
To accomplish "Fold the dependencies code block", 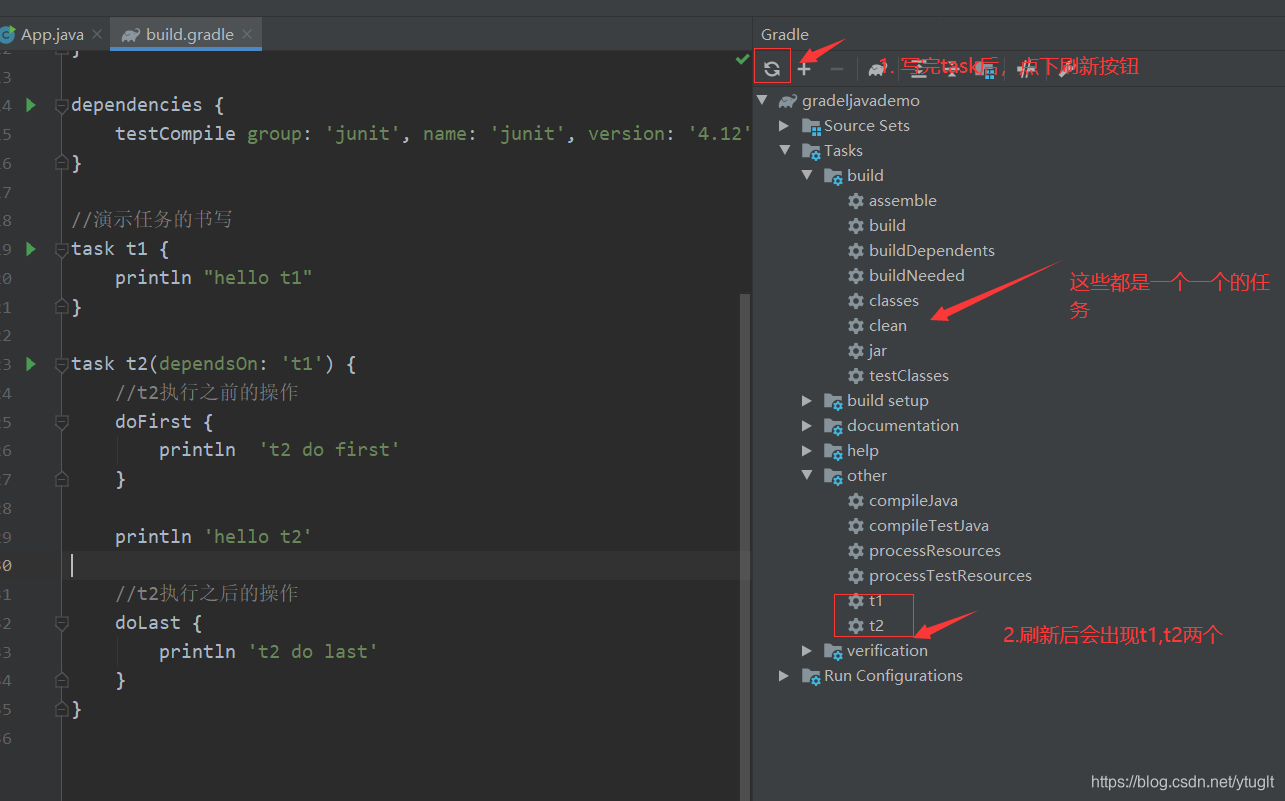I will coord(62,105).
